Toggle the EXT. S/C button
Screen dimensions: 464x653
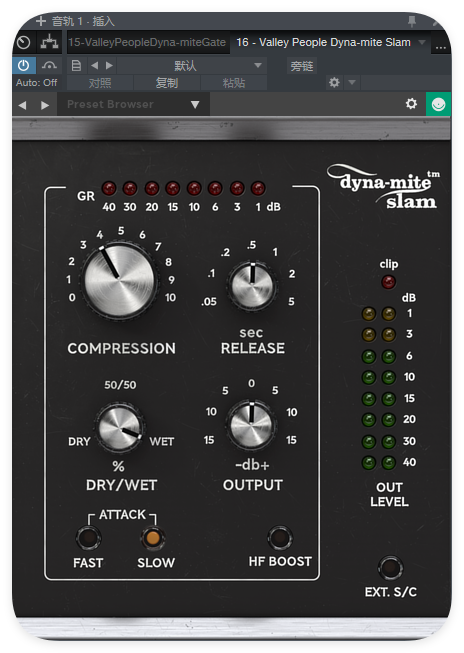[x=390, y=568]
